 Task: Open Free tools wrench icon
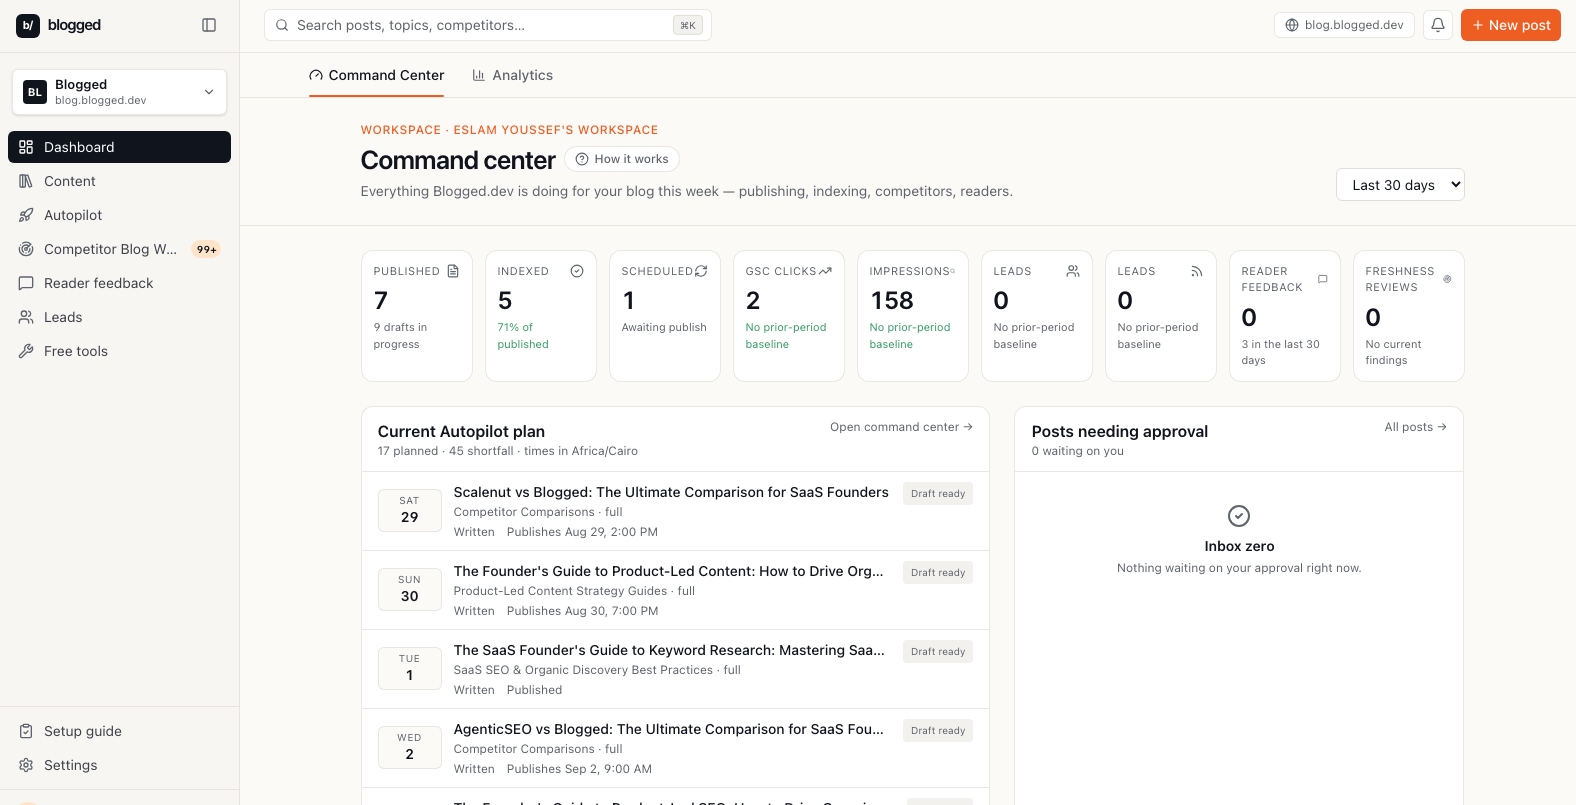26,351
